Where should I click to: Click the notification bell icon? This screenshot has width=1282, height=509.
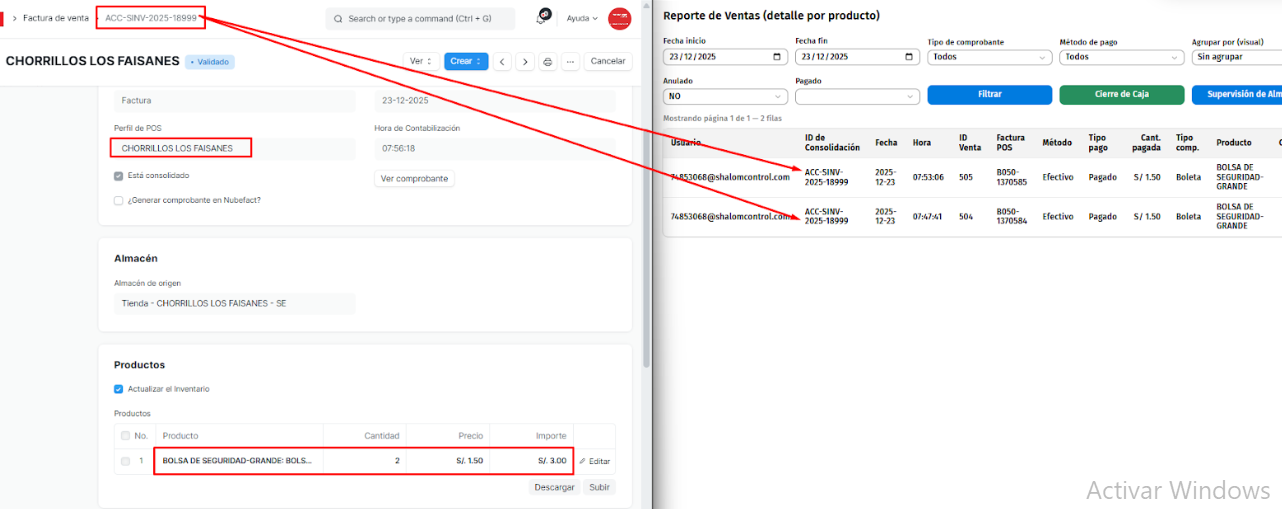click(543, 18)
